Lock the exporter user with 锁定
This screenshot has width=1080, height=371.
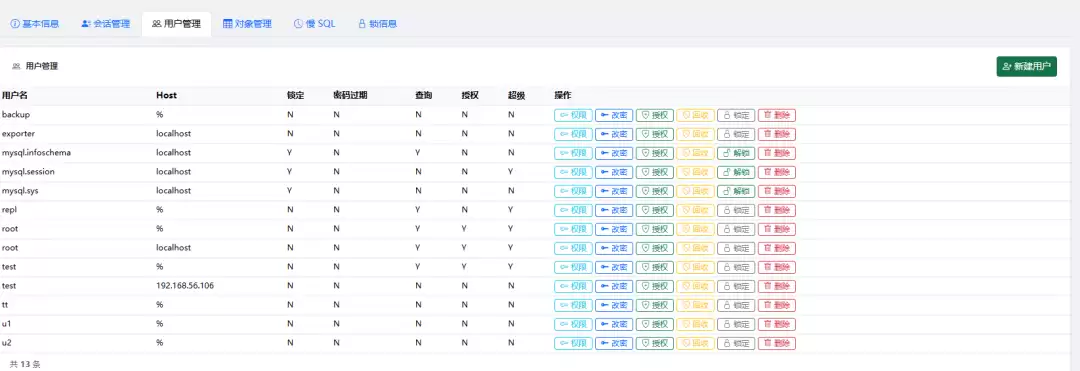(x=736, y=134)
